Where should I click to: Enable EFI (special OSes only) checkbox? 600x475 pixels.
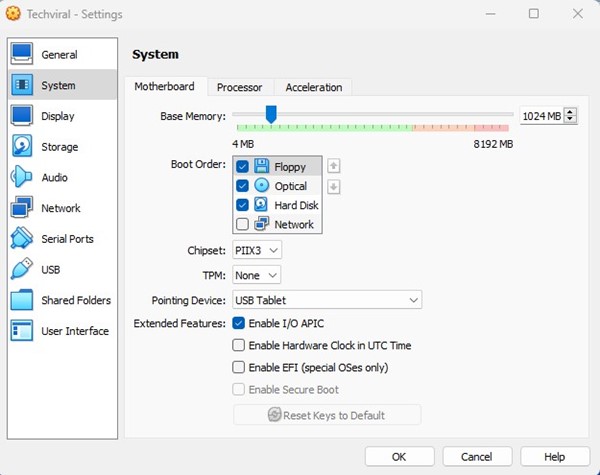tap(239, 367)
